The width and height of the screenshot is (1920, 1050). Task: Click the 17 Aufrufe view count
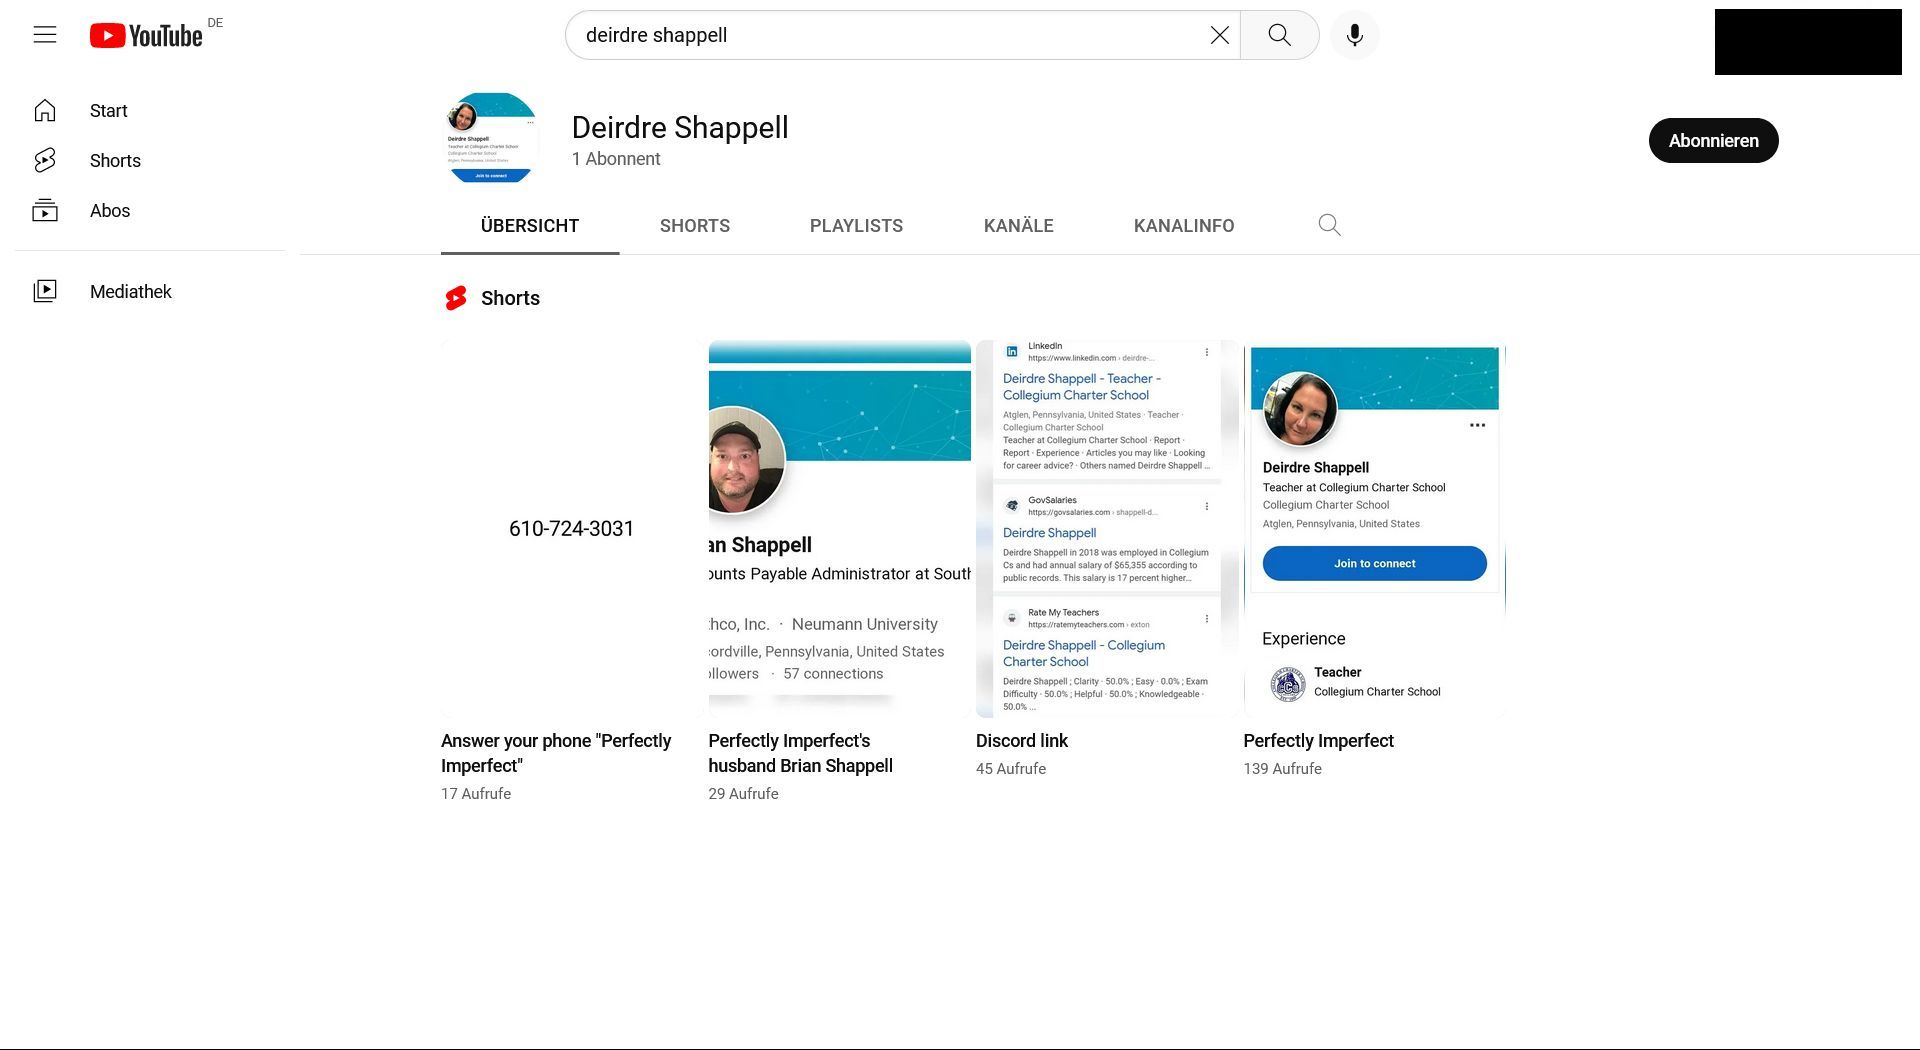[476, 794]
